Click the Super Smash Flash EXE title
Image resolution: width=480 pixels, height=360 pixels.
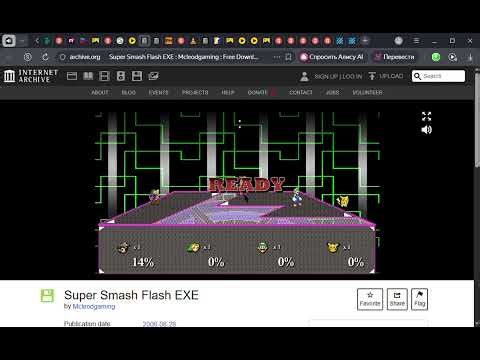point(131,295)
